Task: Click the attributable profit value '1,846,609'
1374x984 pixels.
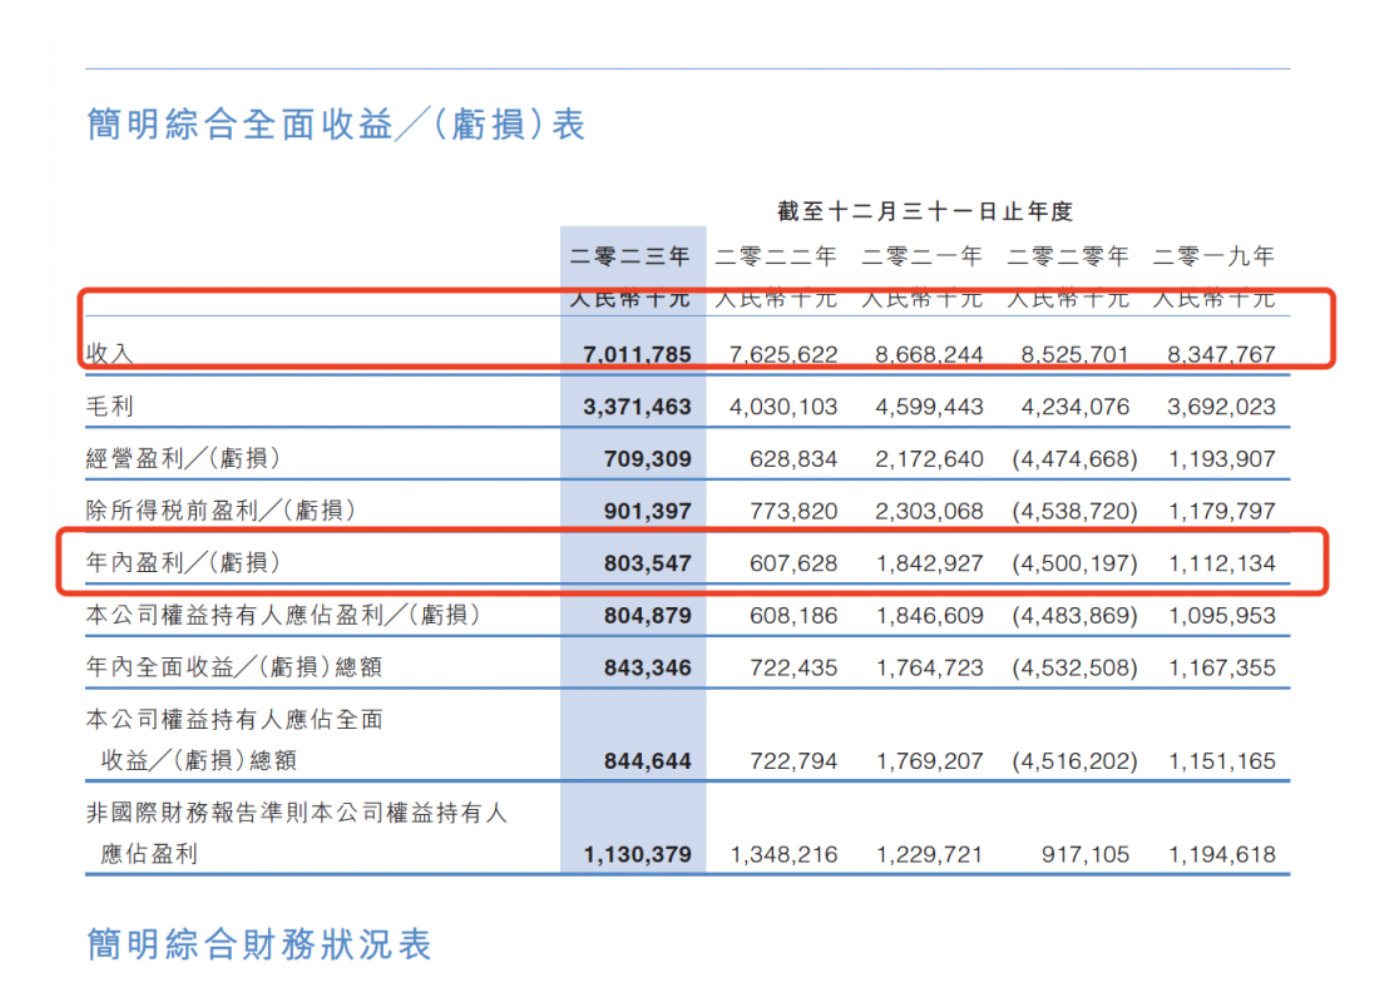Action: pos(930,615)
